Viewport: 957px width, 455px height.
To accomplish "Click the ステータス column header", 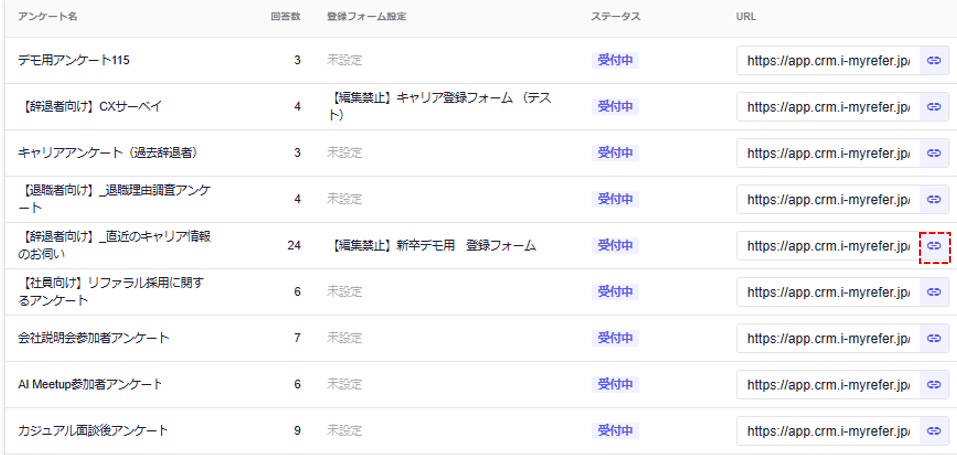I will pos(615,18).
